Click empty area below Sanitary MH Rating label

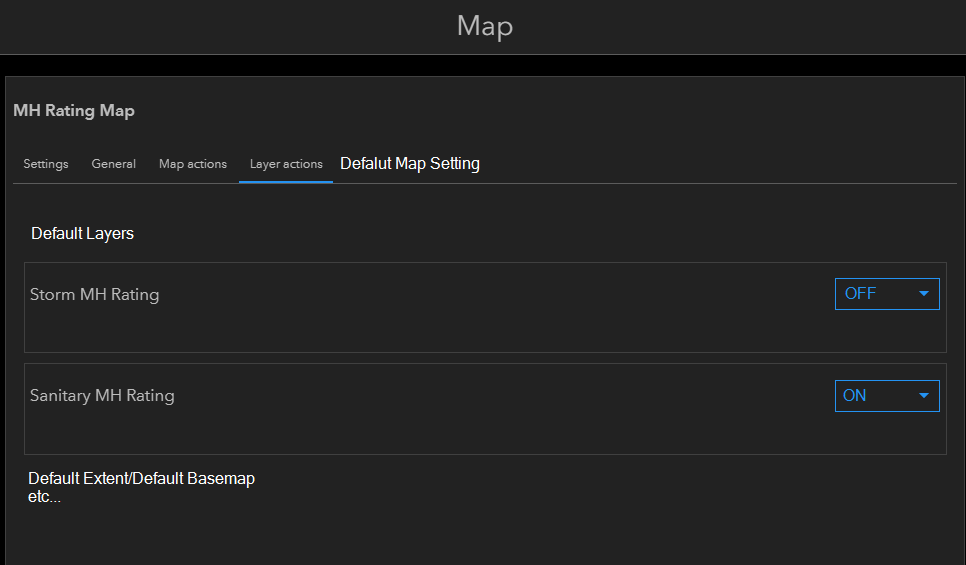pos(300,432)
